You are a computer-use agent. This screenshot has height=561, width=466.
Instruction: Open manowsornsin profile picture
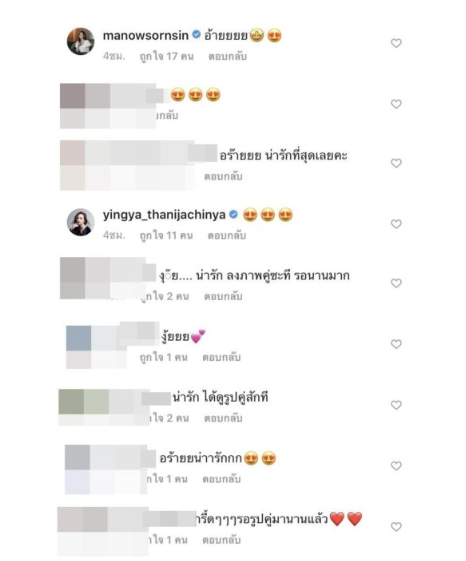[x=81, y=41]
